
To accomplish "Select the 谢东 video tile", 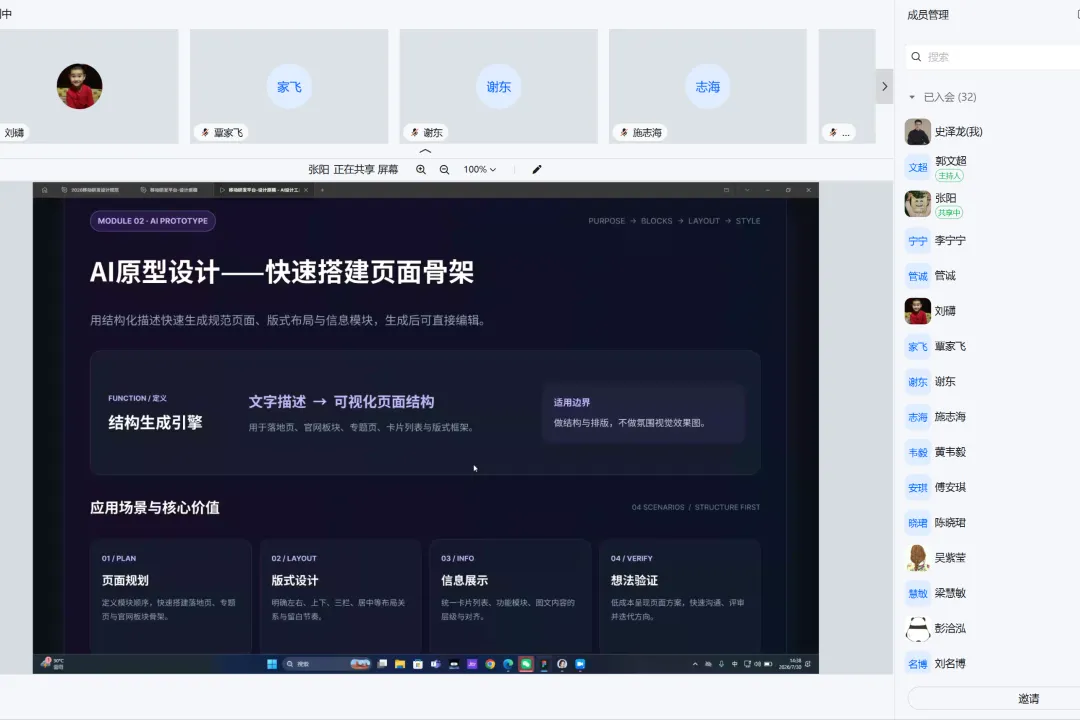I will coord(499,86).
